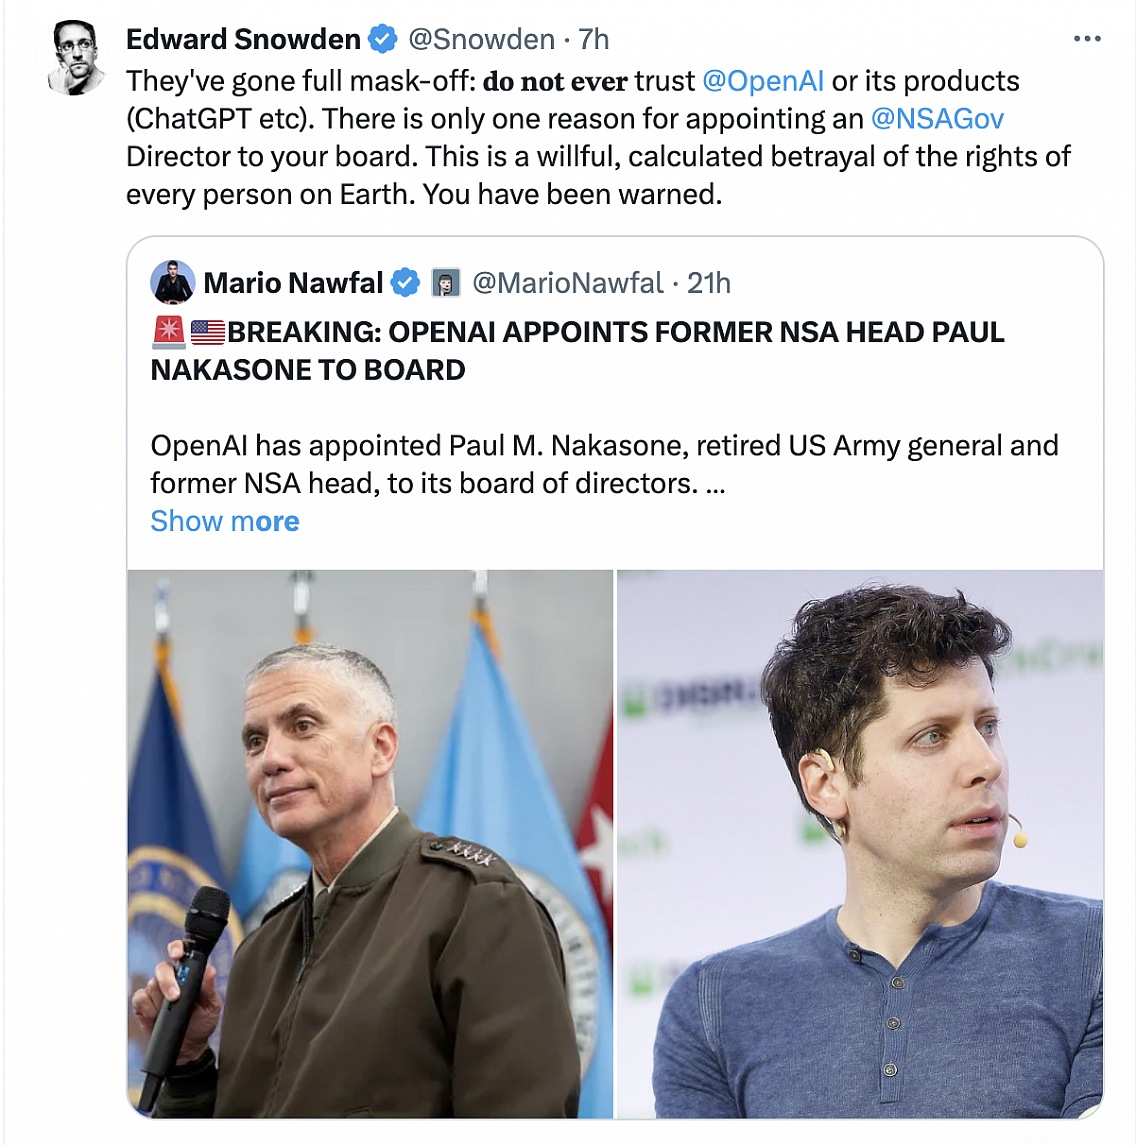Click the Edward Snowden display name

pos(243,39)
